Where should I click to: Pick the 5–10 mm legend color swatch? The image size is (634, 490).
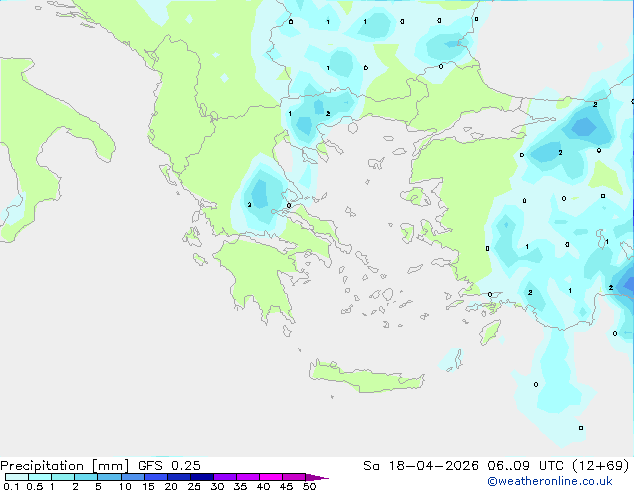pos(109,477)
